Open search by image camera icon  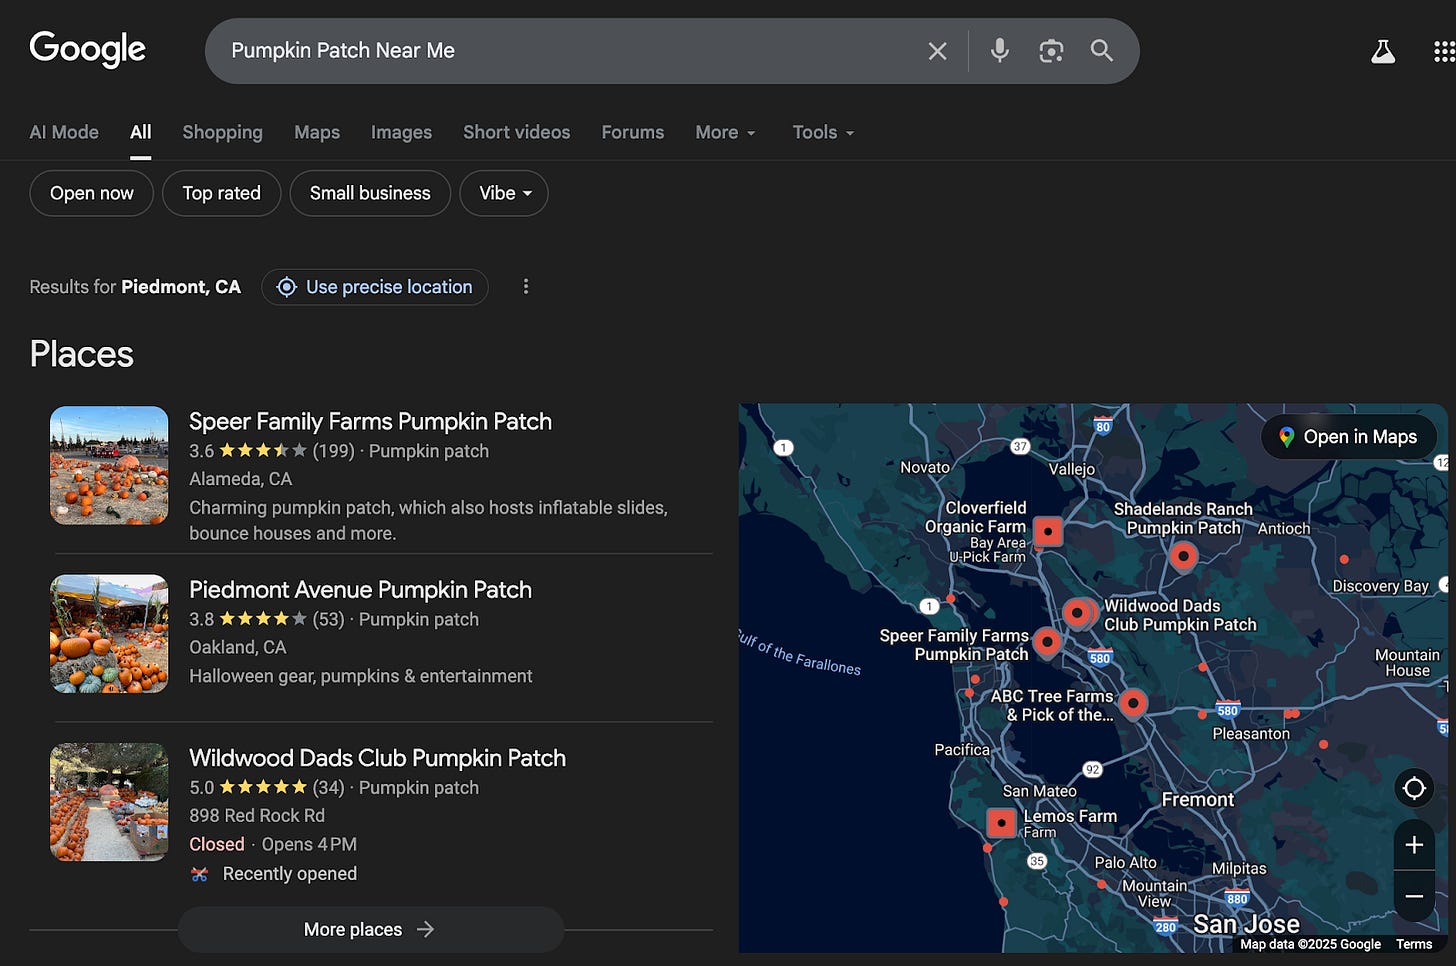point(1051,51)
